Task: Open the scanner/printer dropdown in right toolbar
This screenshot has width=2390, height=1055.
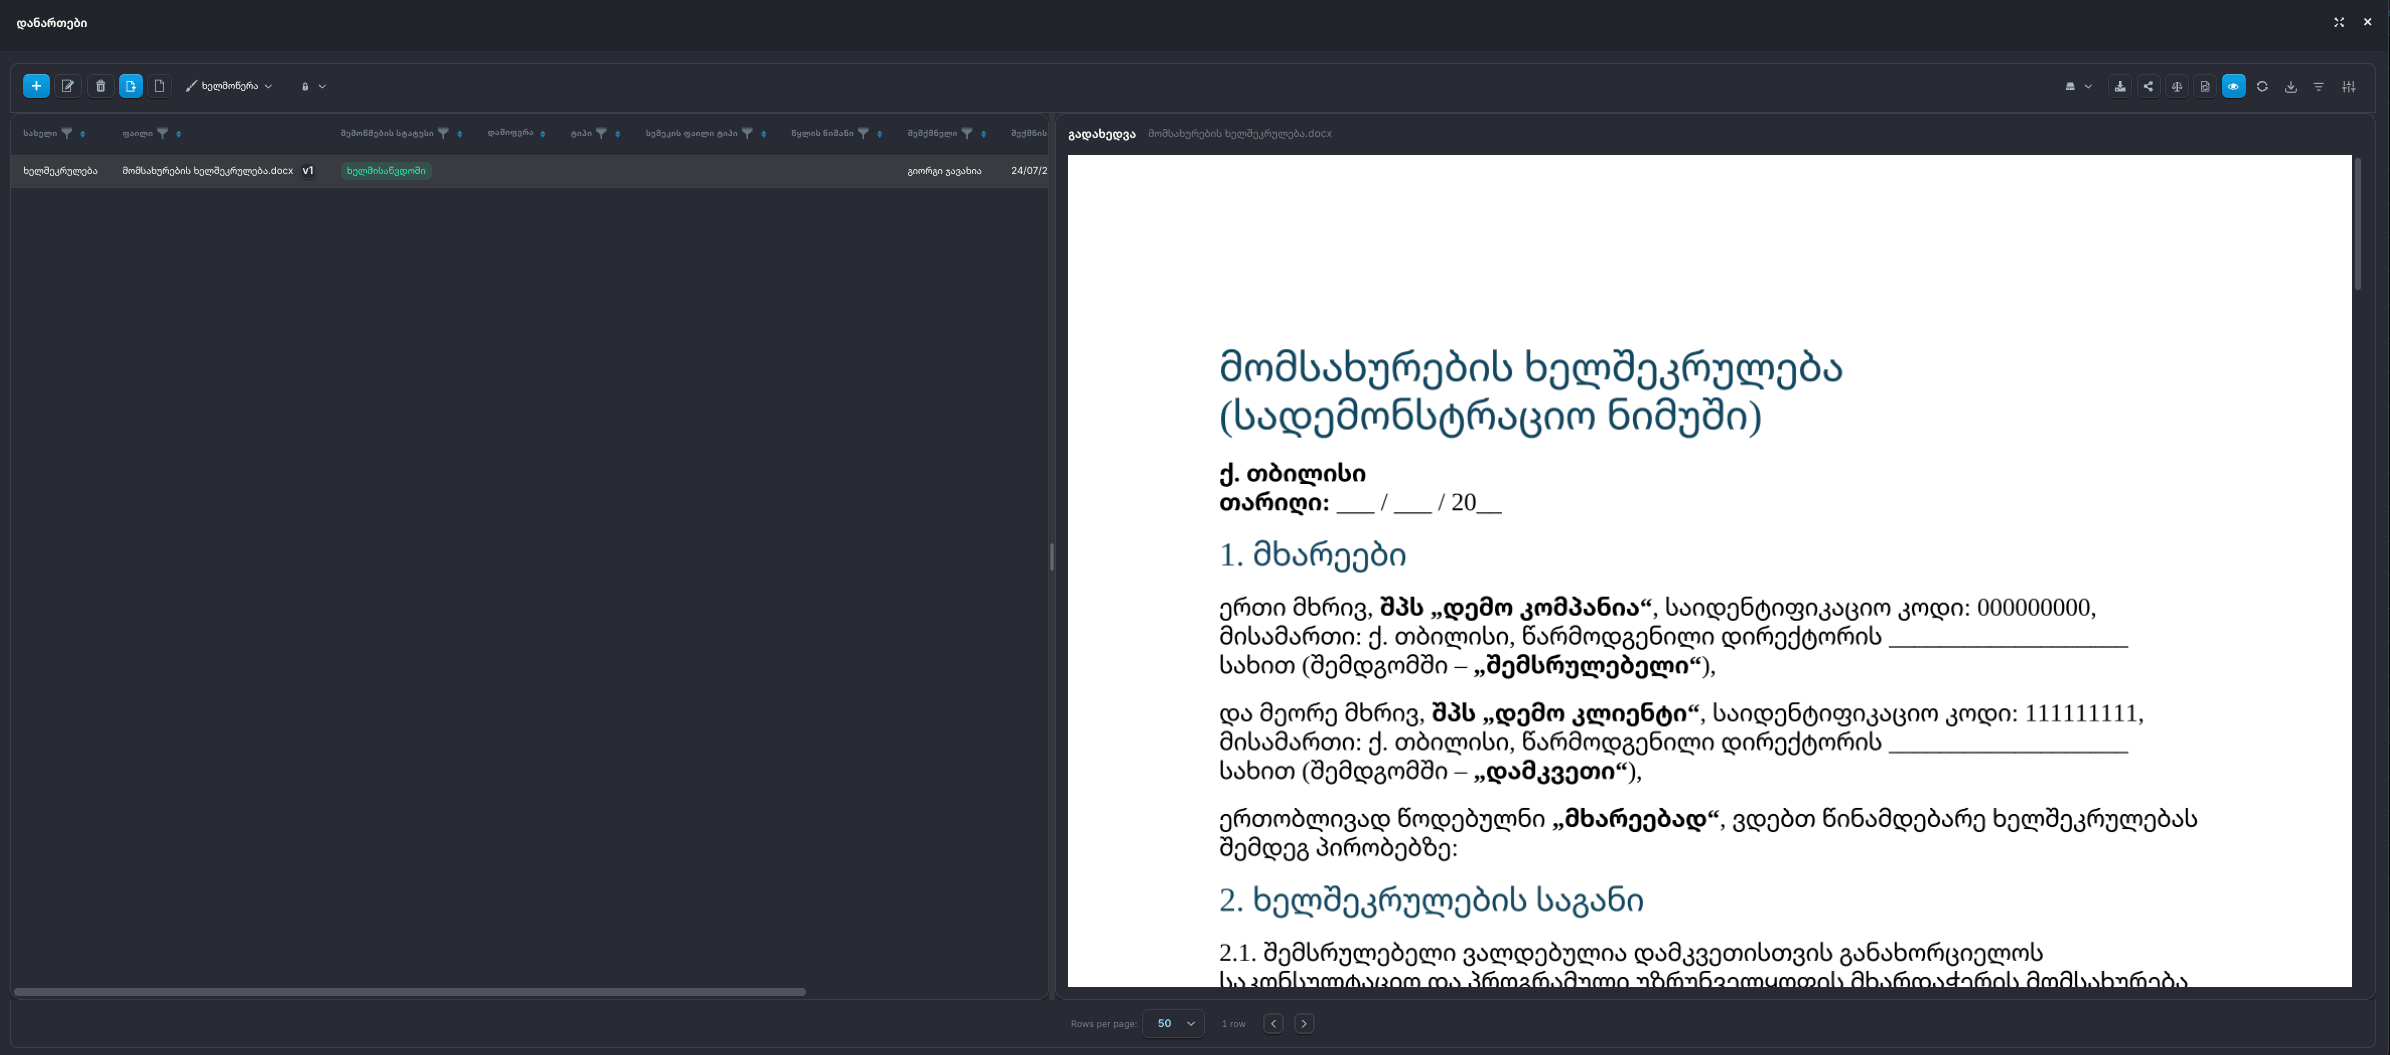Action: click(2078, 86)
